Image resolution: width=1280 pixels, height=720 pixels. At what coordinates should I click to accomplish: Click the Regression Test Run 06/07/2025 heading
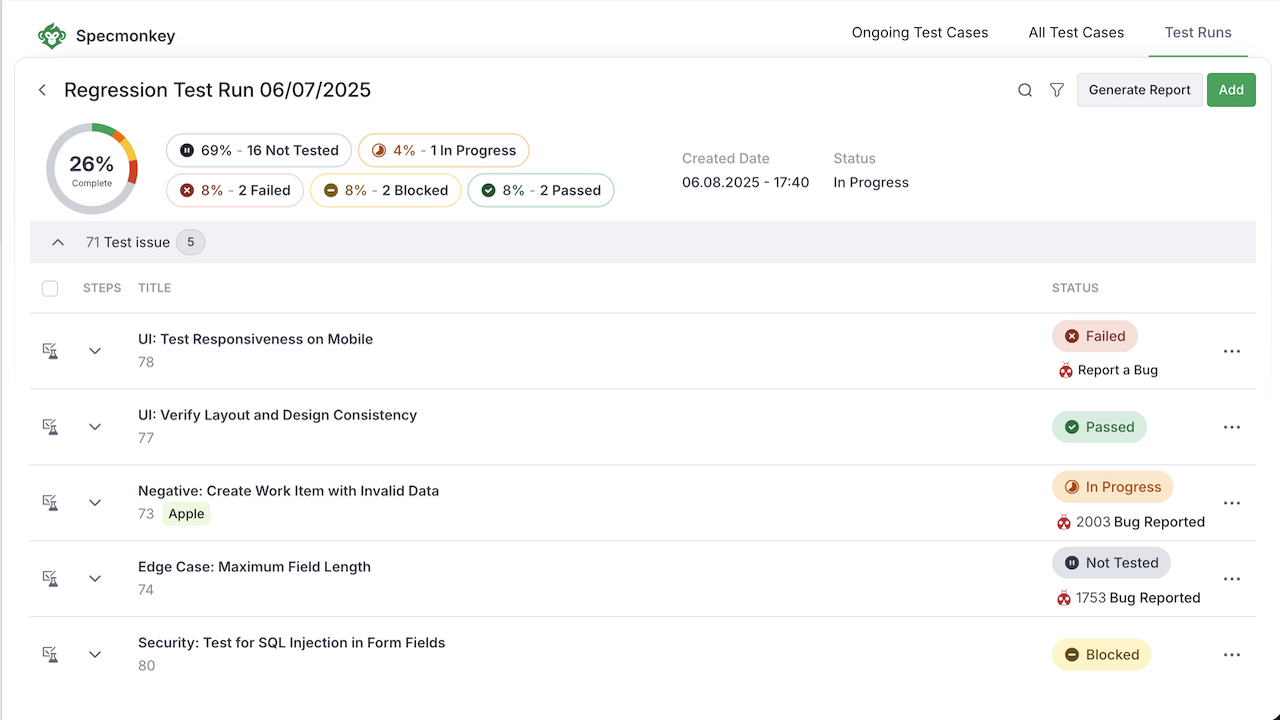pos(217,90)
